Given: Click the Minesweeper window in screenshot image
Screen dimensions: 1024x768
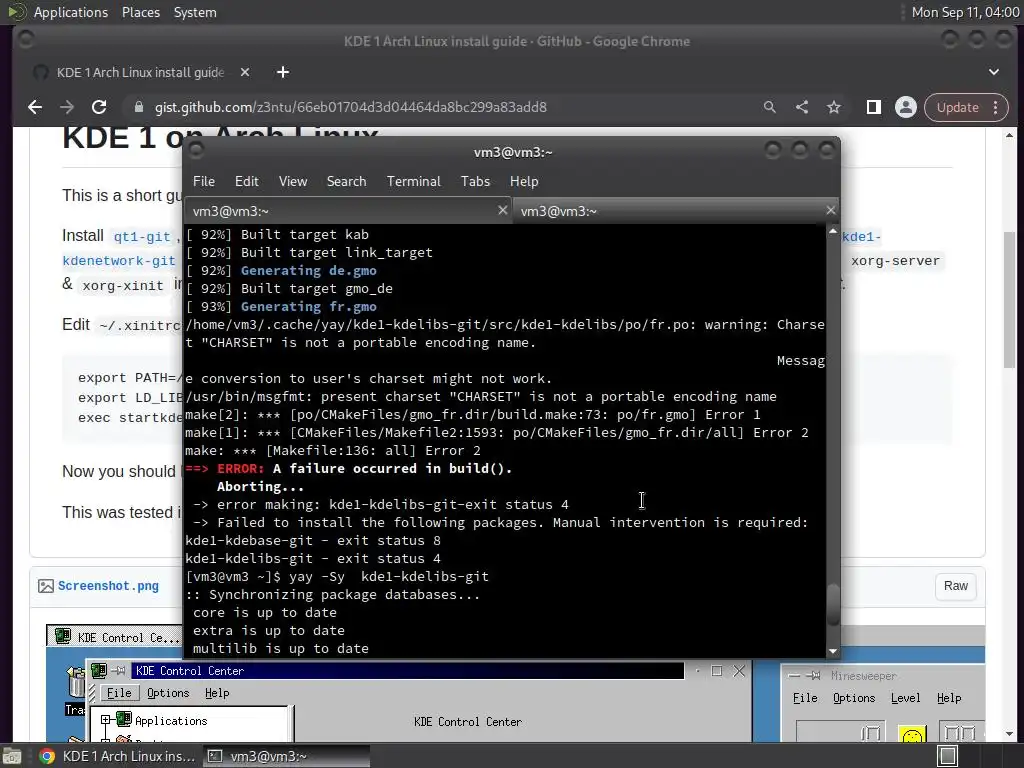Looking at the screenshot, I should 882,703.
